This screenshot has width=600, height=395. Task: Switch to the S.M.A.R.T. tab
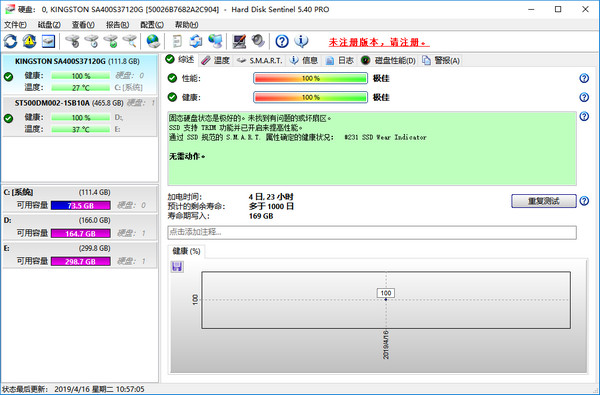[259, 60]
